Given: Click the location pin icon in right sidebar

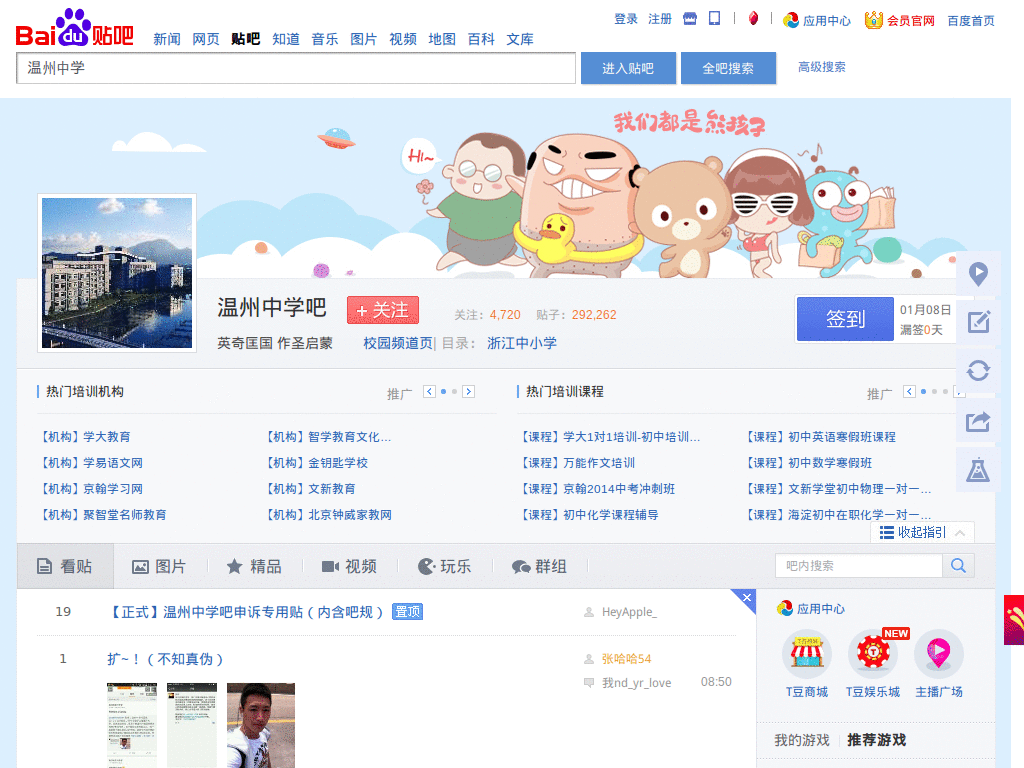Looking at the screenshot, I should (978, 274).
